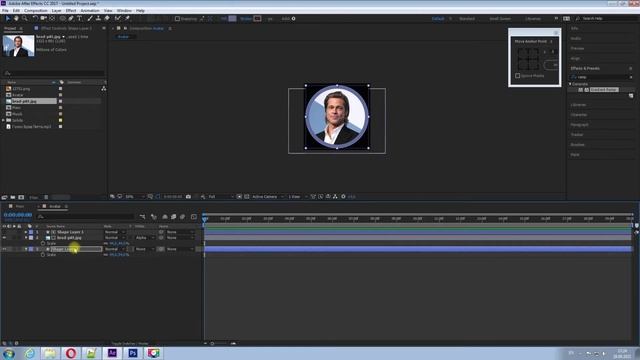Open After Effects from Windows taskbar
Screen dimensions: 640x360
pyautogui.click(x=112, y=353)
